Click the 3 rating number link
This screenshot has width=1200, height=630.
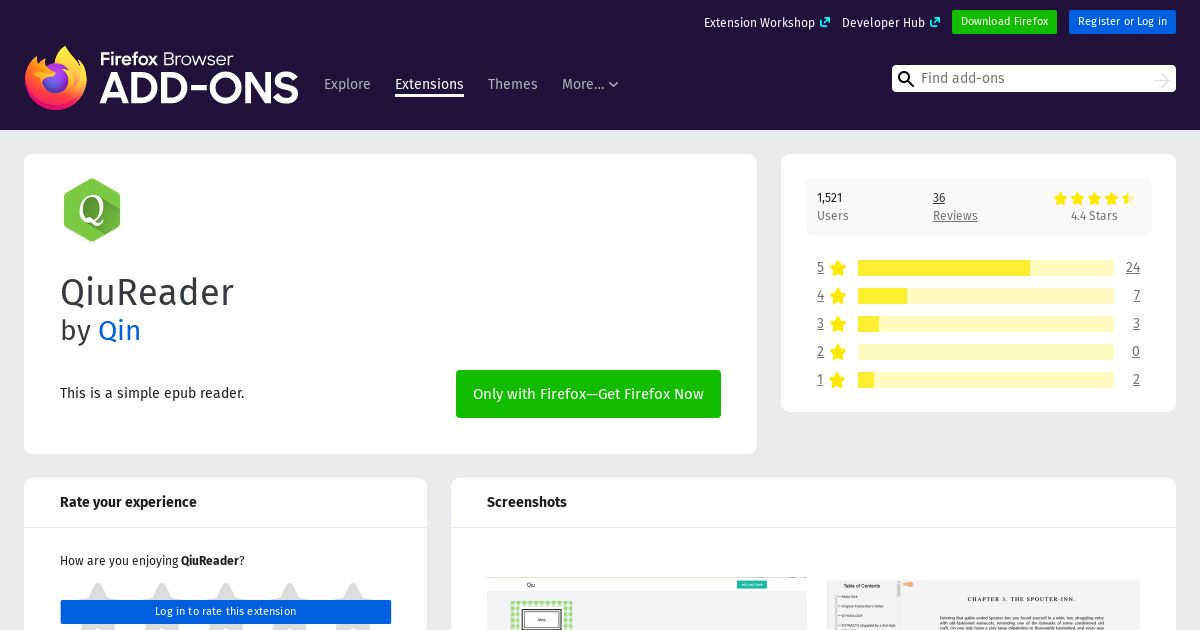point(820,324)
